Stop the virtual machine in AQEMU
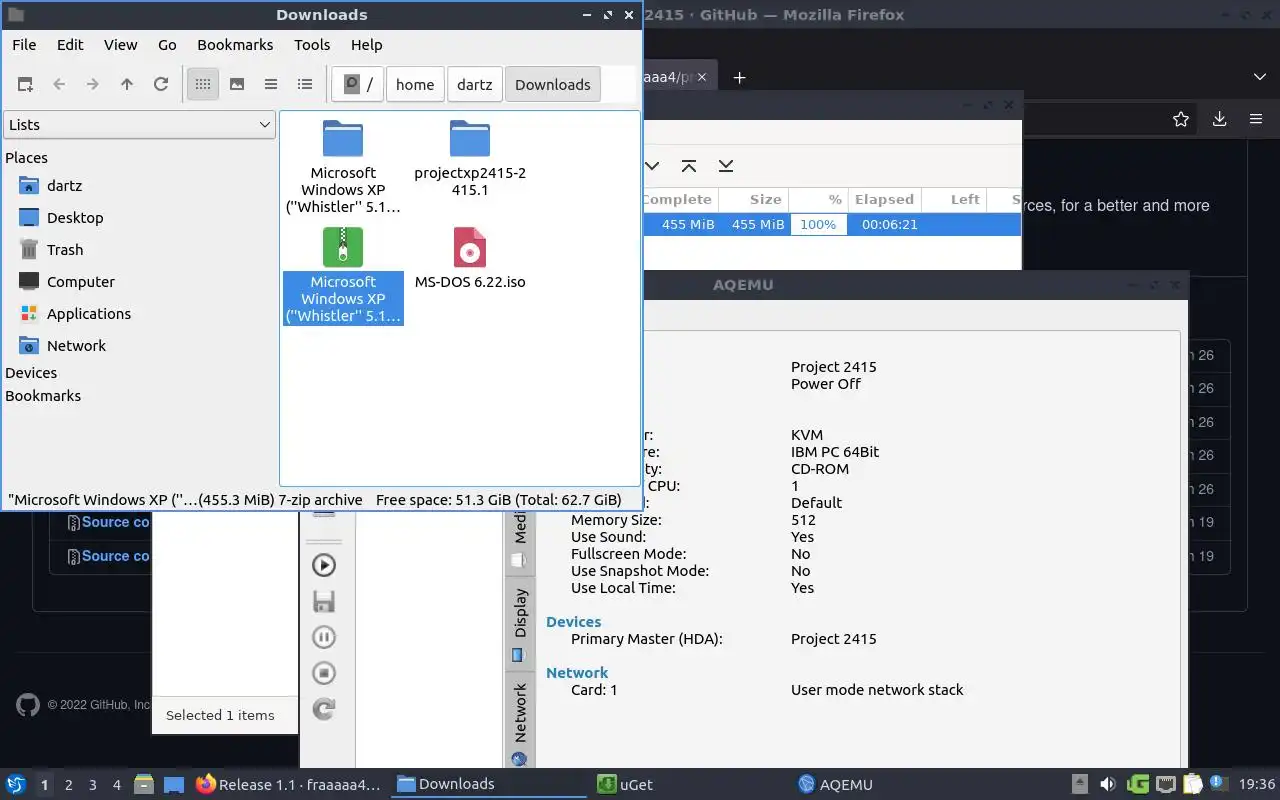This screenshot has height=800, width=1280. point(324,673)
